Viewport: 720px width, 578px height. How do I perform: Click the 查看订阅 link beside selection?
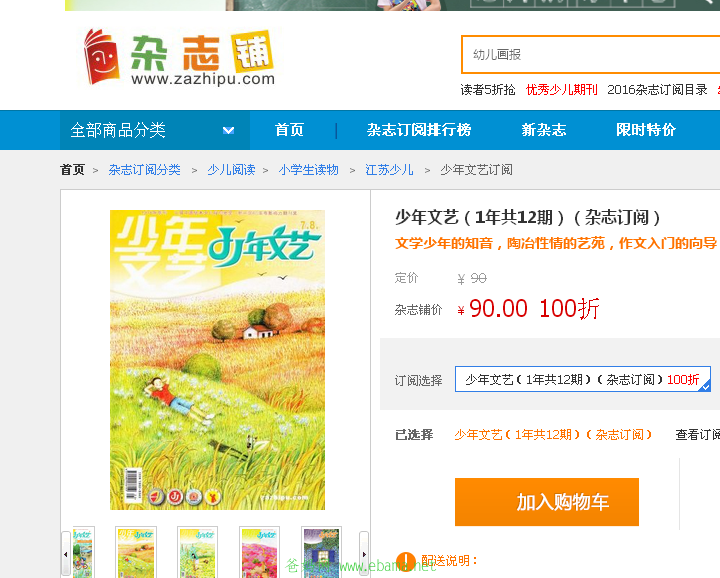coord(698,434)
